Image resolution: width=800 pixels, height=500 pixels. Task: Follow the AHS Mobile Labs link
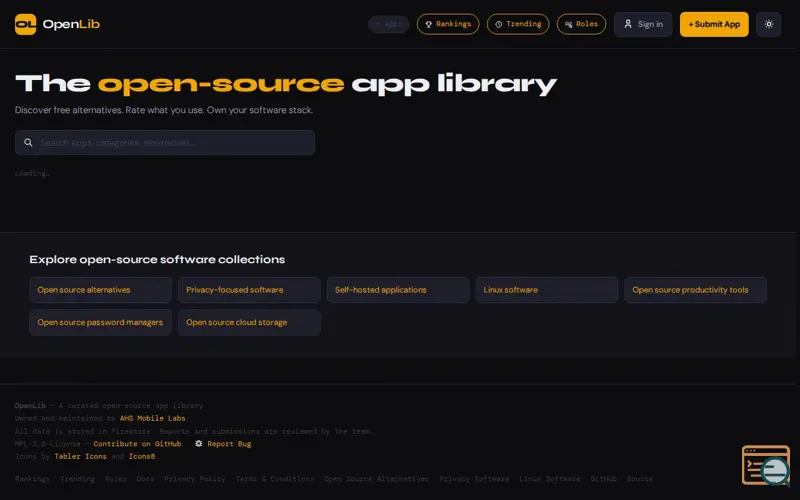click(153, 418)
